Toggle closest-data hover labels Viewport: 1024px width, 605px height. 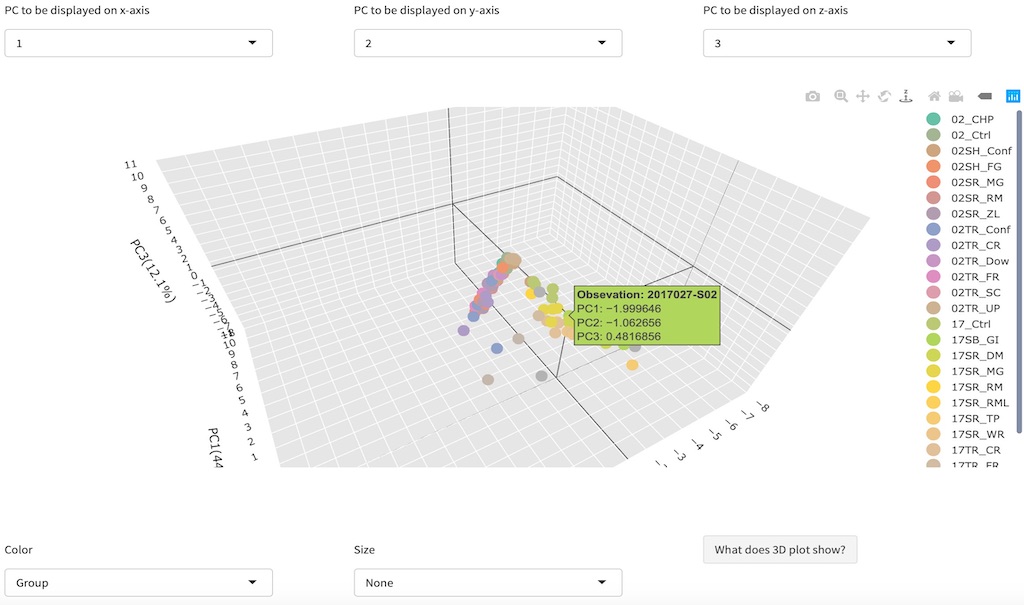[983, 96]
